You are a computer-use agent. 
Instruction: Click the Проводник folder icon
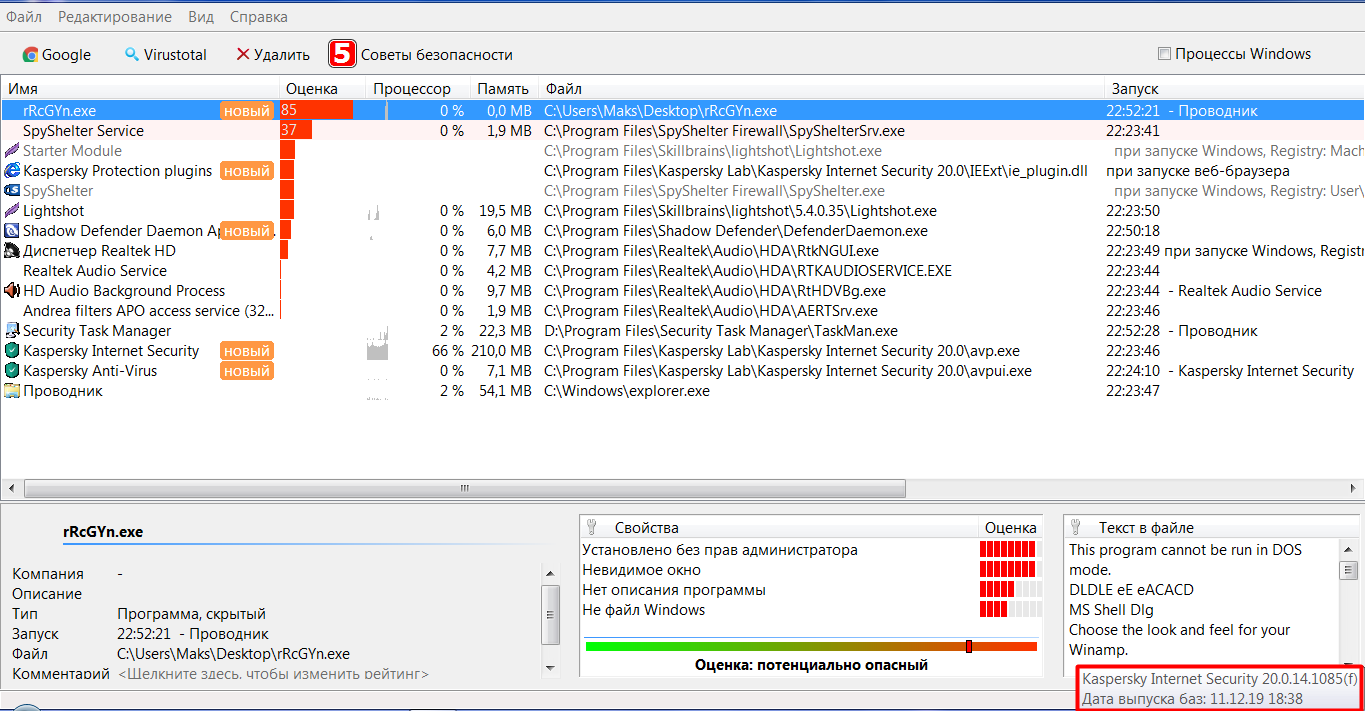tap(12, 391)
